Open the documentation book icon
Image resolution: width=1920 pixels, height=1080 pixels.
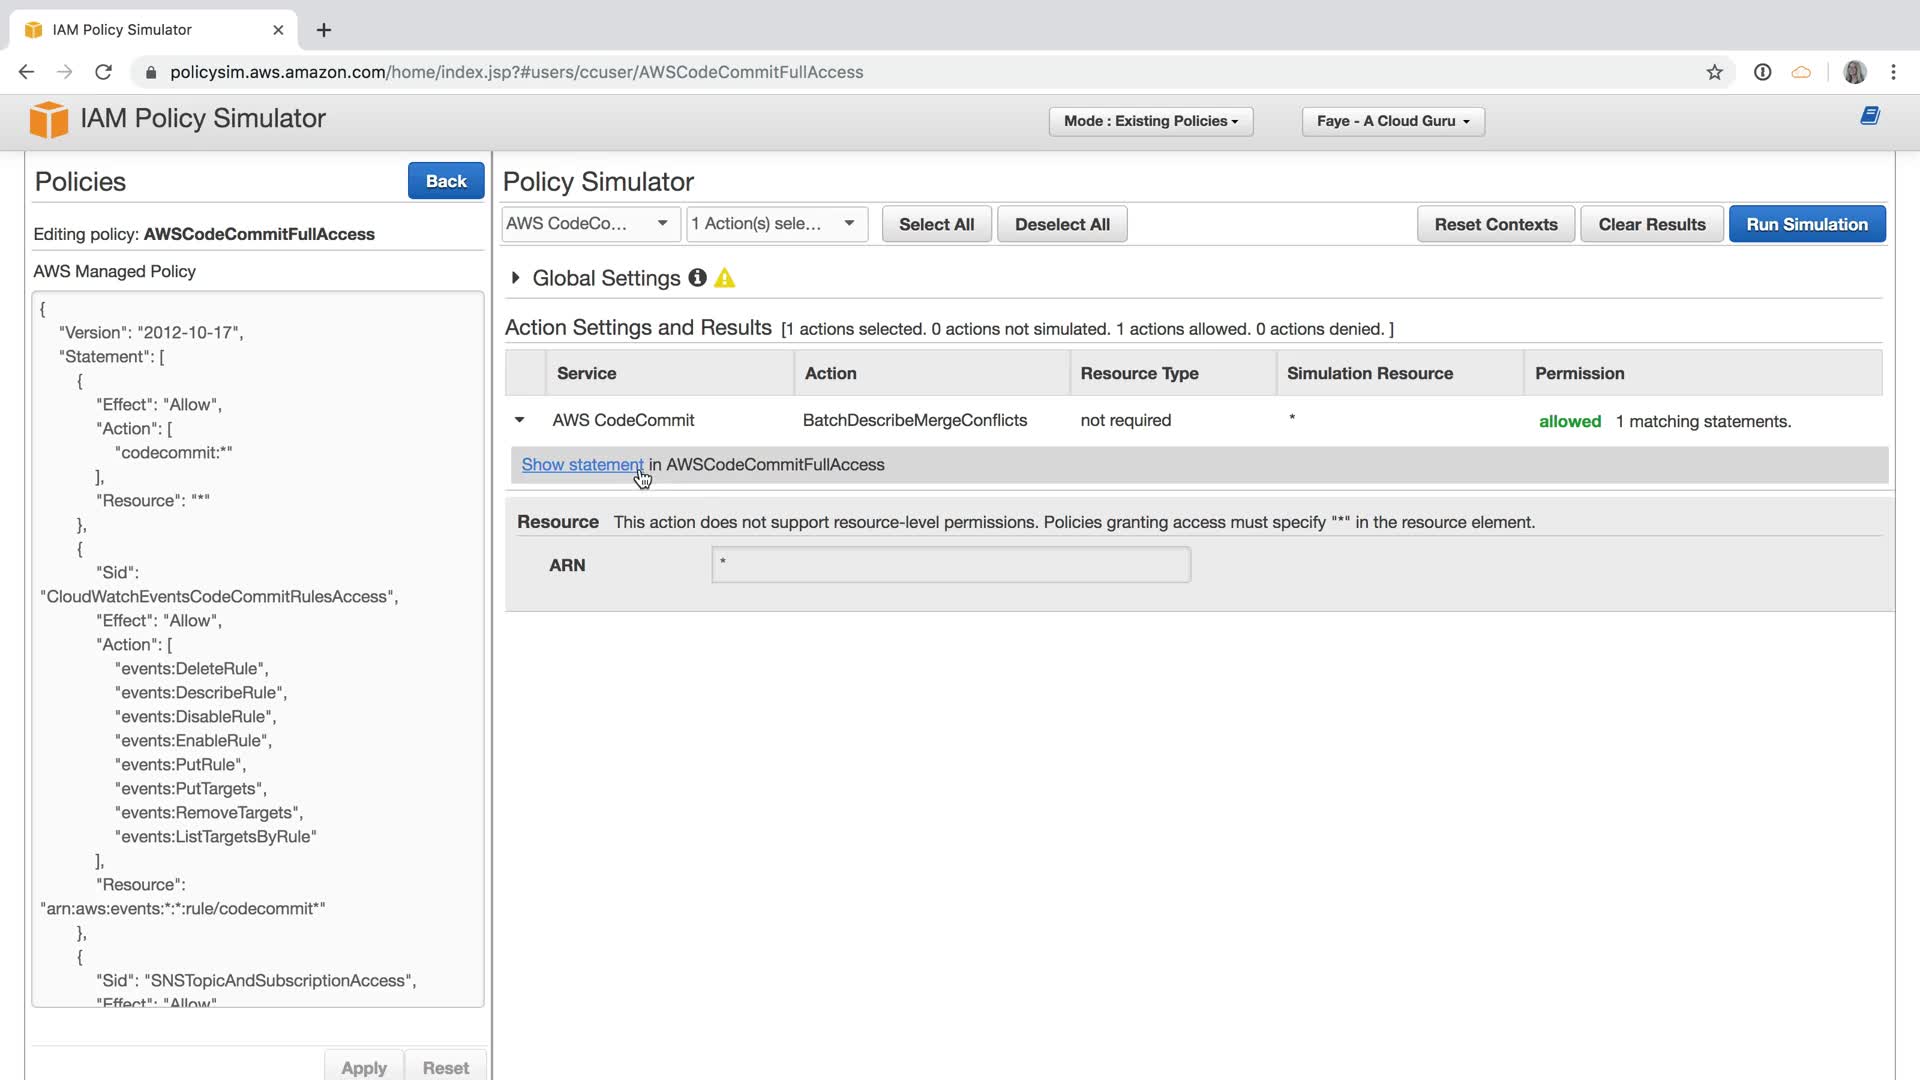click(x=1869, y=116)
